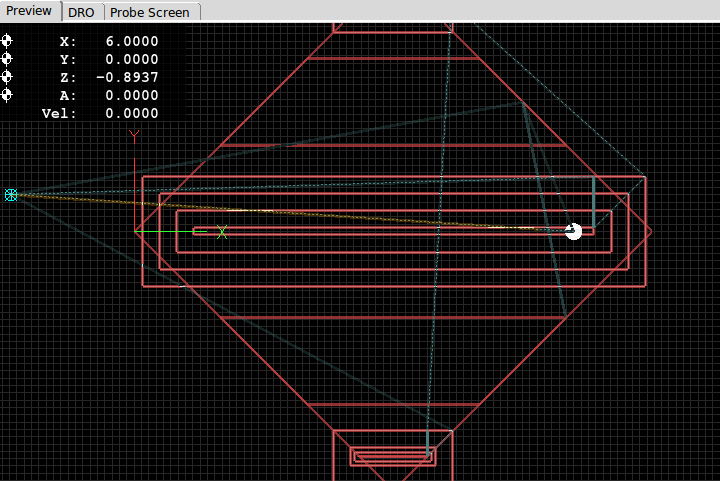Select the Preview tab

click(30, 11)
